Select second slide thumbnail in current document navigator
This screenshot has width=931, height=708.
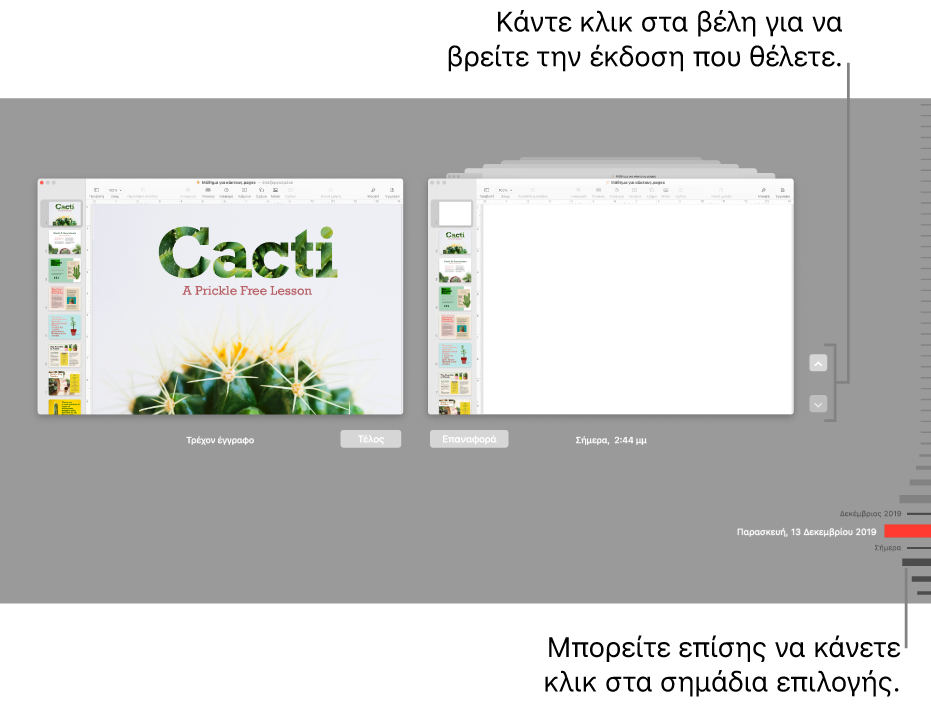[64, 242]
